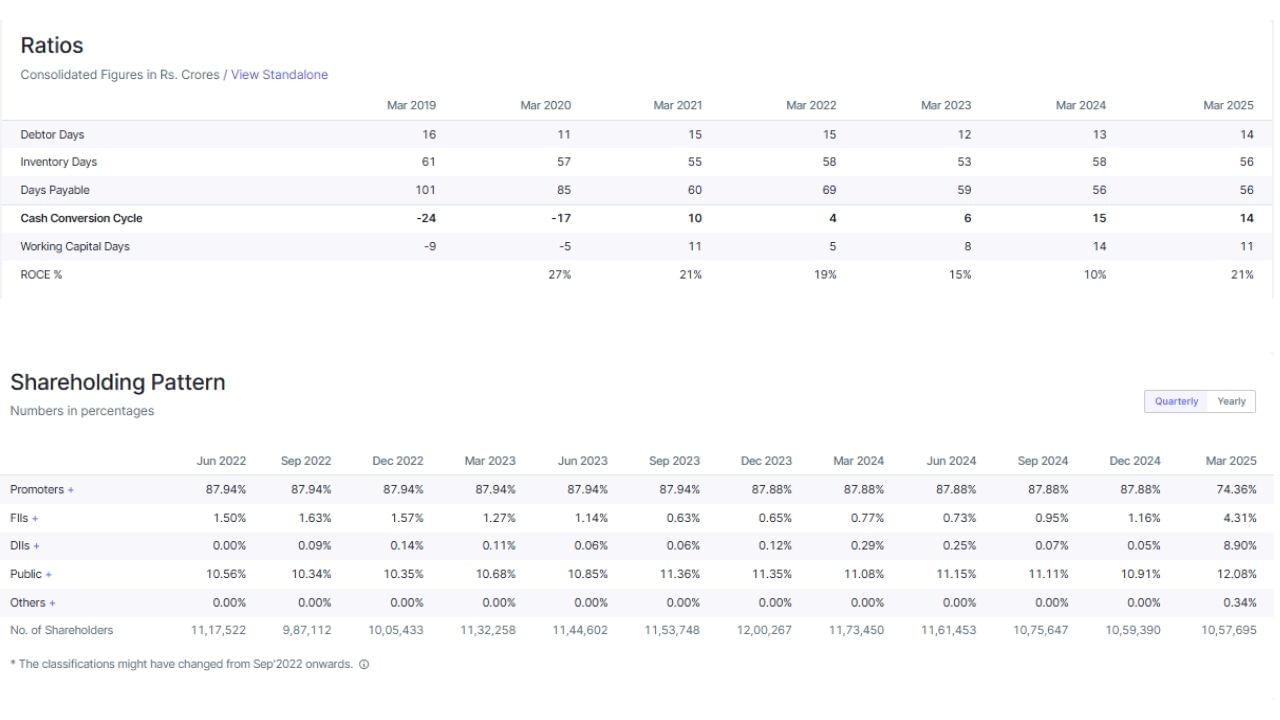This screenshot has width=1280, height=720.
Task: Switch shareholding view to Yearly
Action: click(x=1231, y=401)
